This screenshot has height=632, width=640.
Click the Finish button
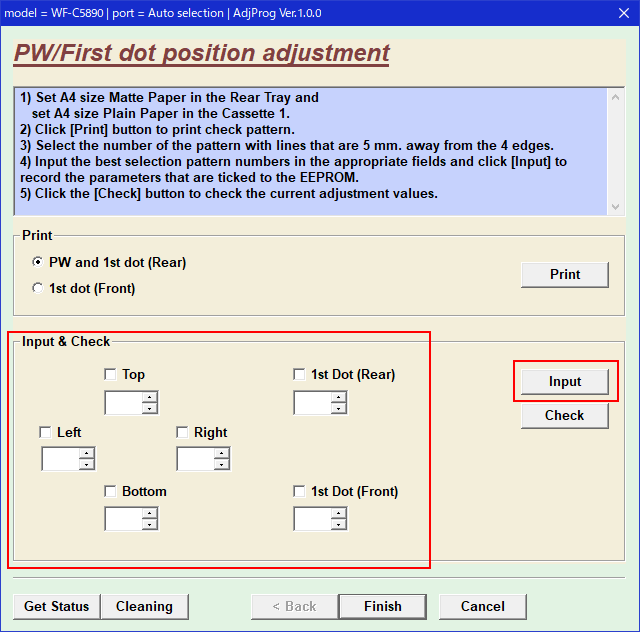(382, 606)
